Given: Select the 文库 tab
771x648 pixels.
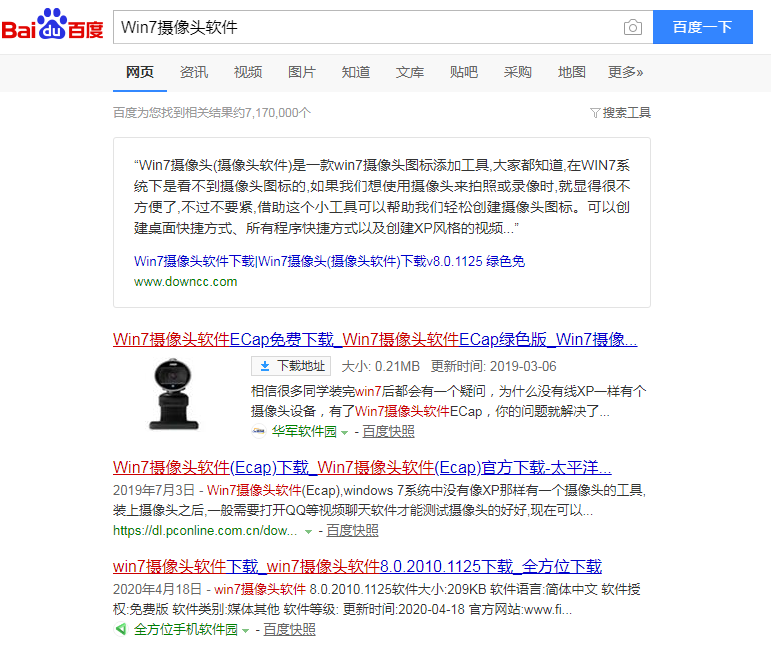Looking at the screenshot, I should click(410, 72).
